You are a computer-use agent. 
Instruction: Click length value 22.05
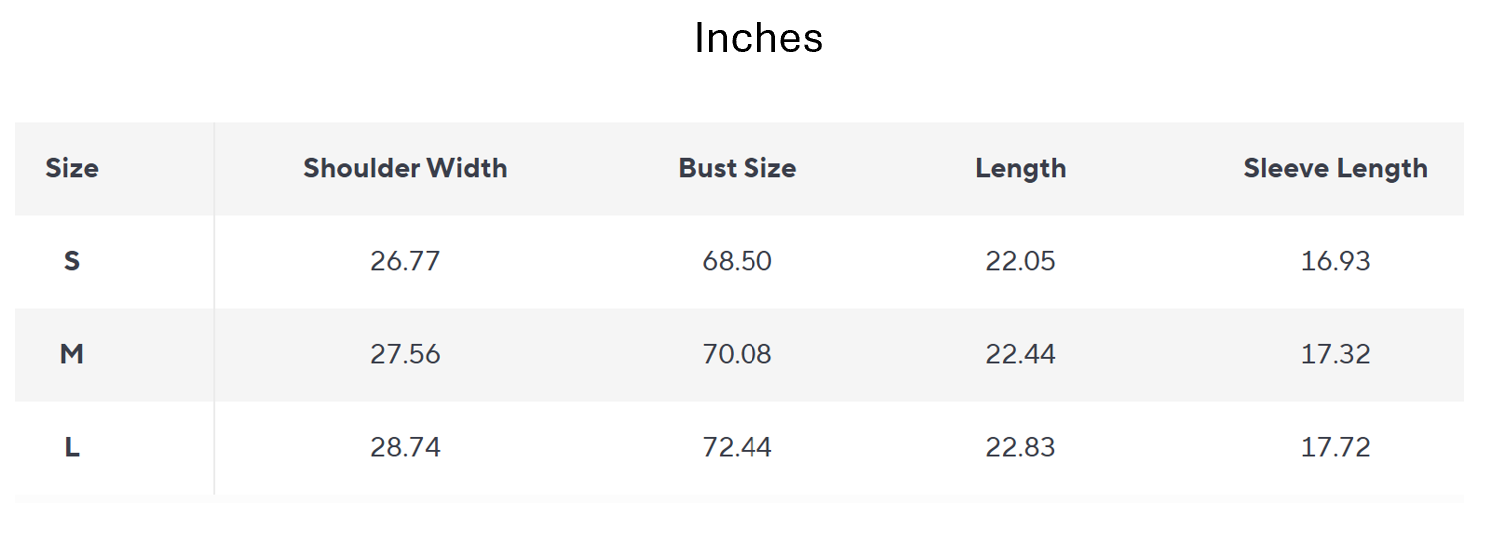click(1020, 261)
